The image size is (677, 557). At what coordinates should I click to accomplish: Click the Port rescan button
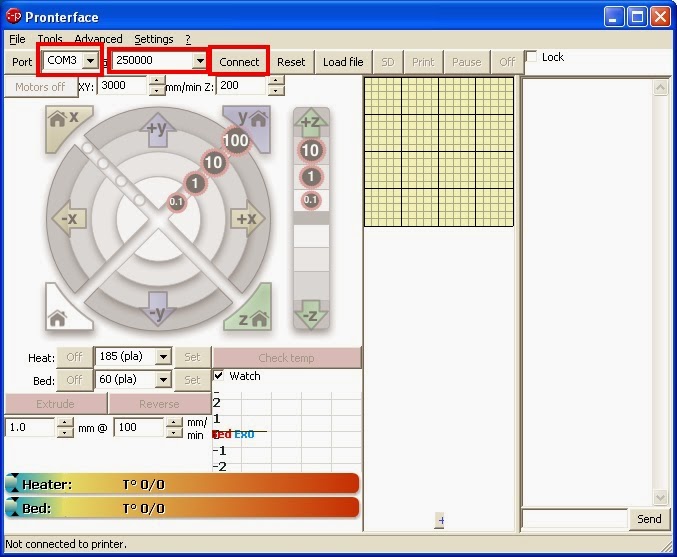(x=22, y=62)
